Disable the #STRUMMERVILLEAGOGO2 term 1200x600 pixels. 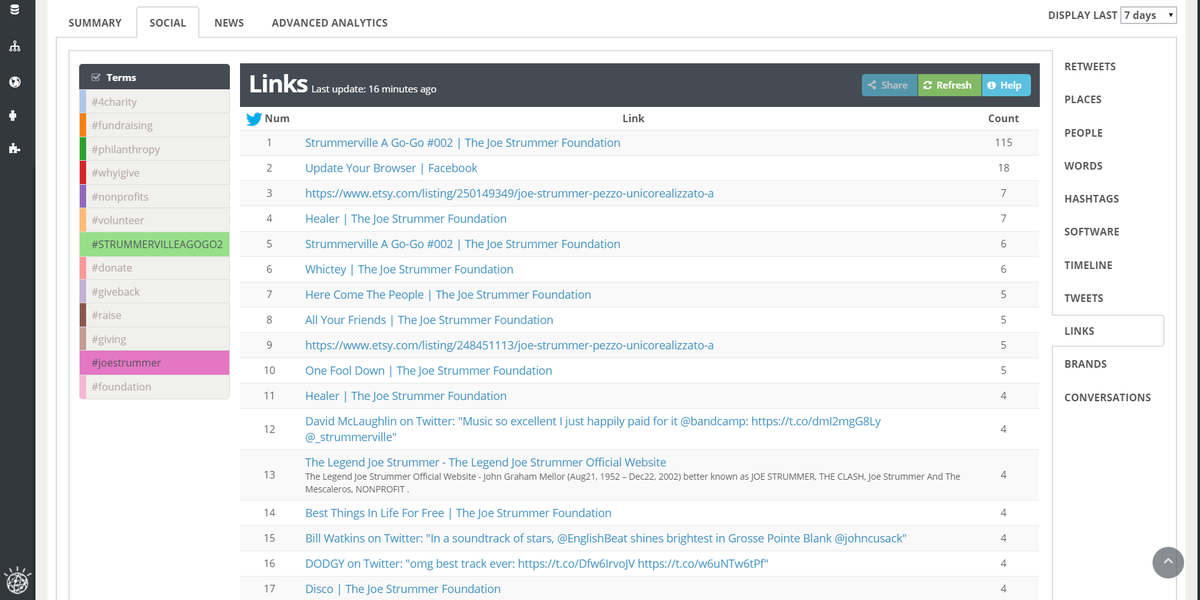pyautogui.click(x=155, y=244)
